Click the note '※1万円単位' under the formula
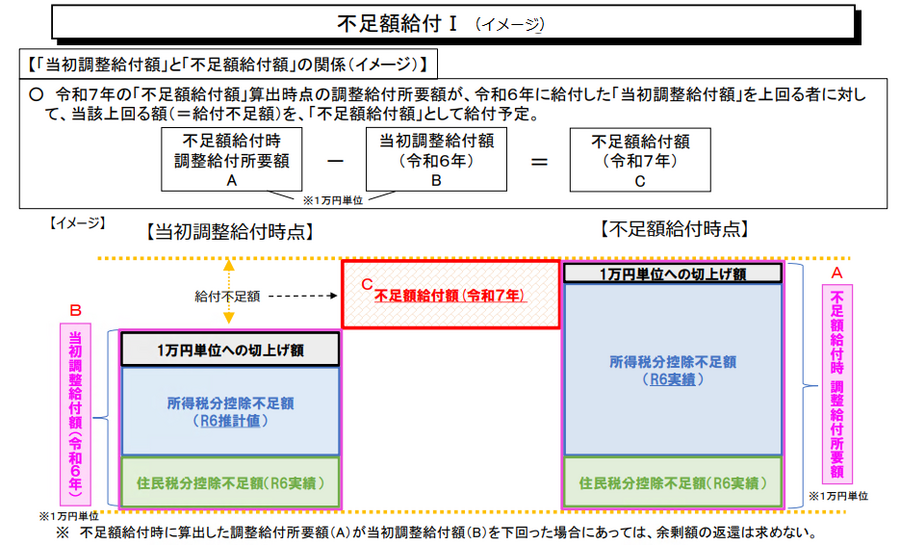Viewport: 900px width, 545px height. 333,200
